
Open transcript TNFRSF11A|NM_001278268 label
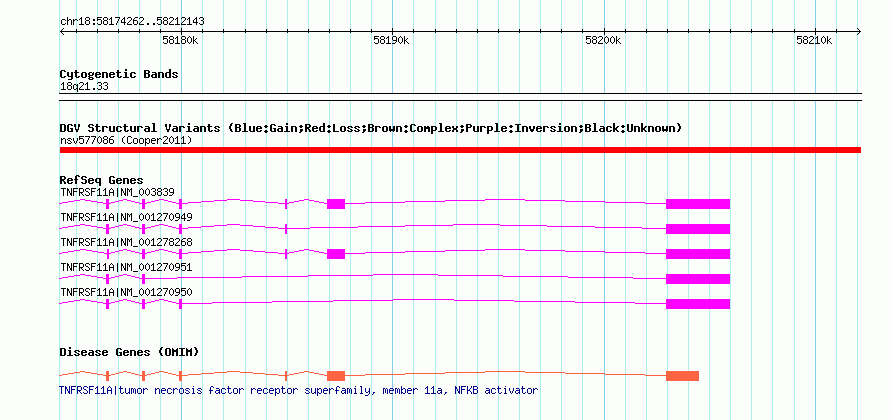pyautogui.click(x=127, y=242)
